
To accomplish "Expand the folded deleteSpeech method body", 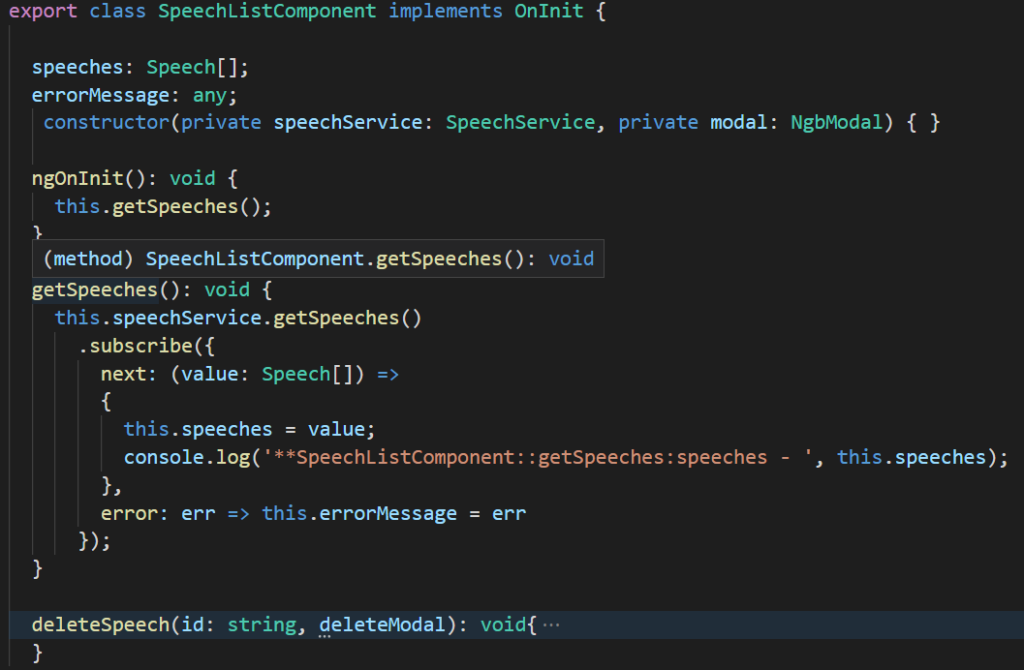I will 552,624.
